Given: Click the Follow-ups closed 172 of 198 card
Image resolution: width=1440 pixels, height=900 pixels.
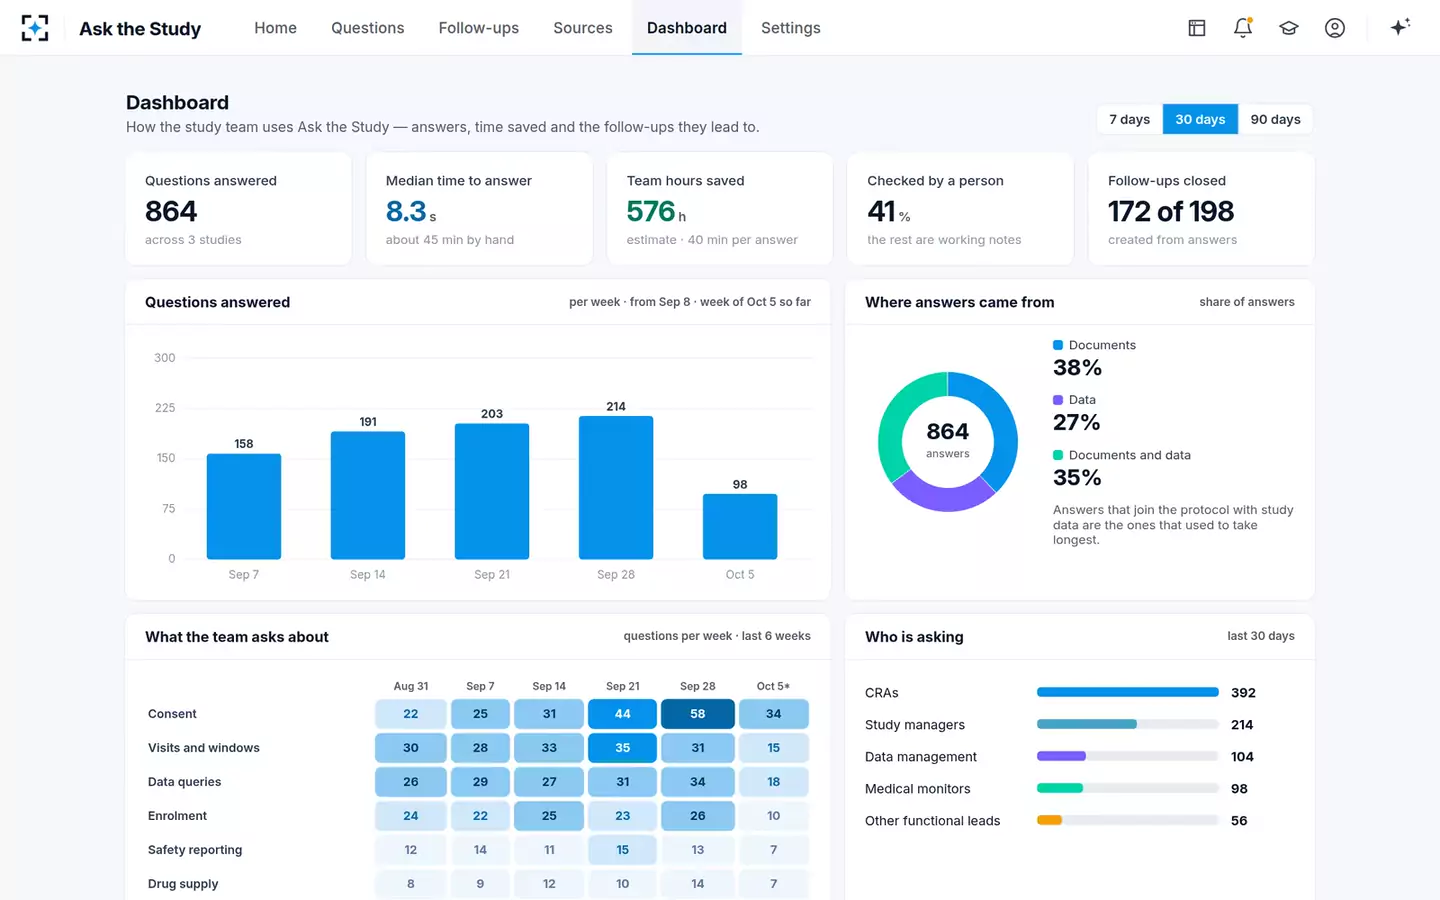Looking at the screenshot, I should (x=1201, y=209).
